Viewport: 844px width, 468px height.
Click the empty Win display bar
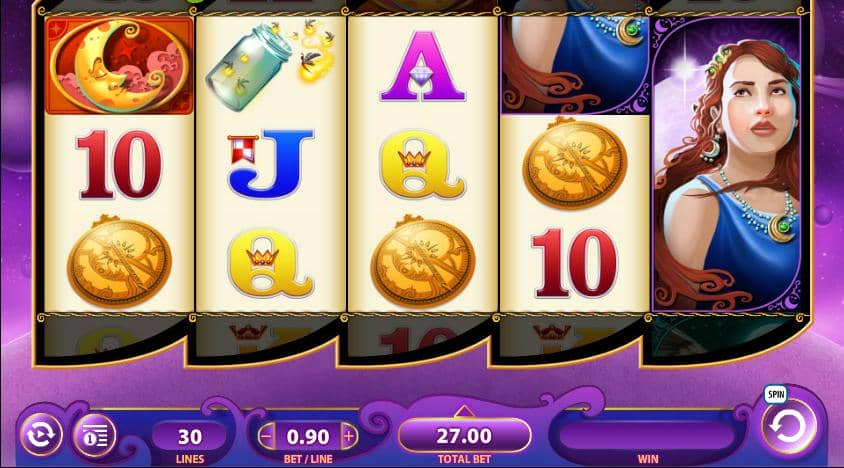coord(647,436)
